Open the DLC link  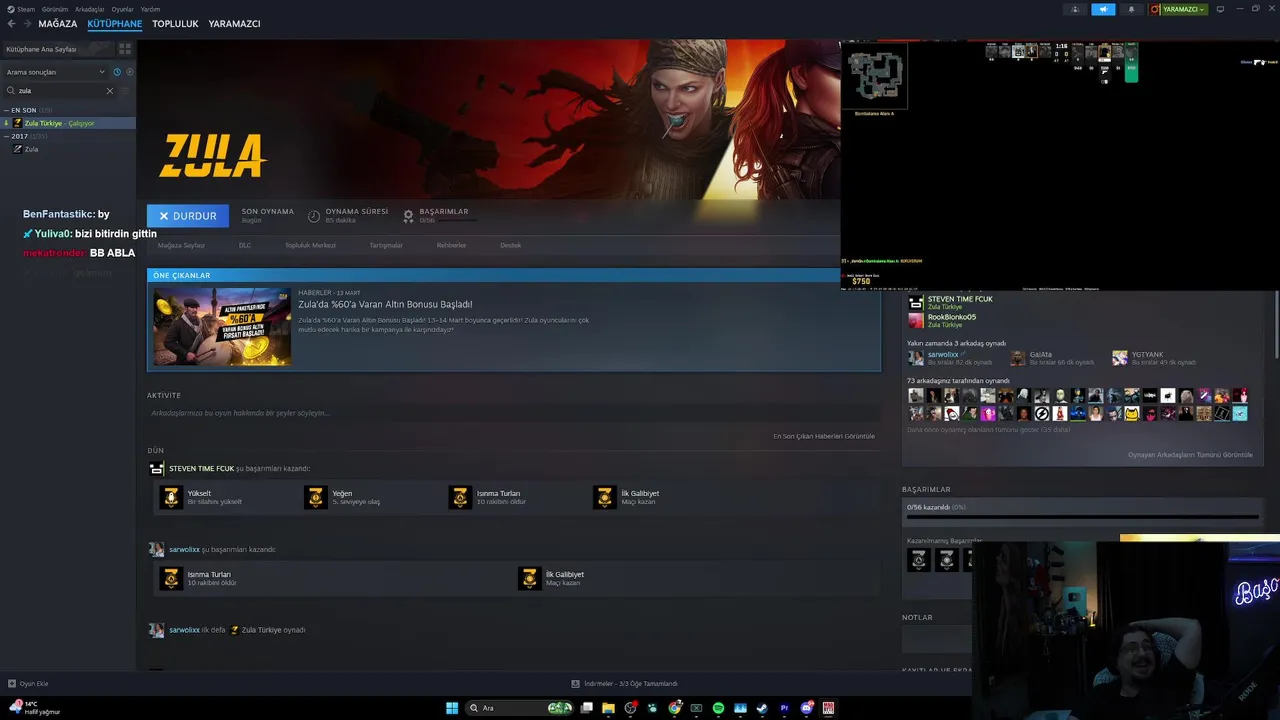click(245, 245)
